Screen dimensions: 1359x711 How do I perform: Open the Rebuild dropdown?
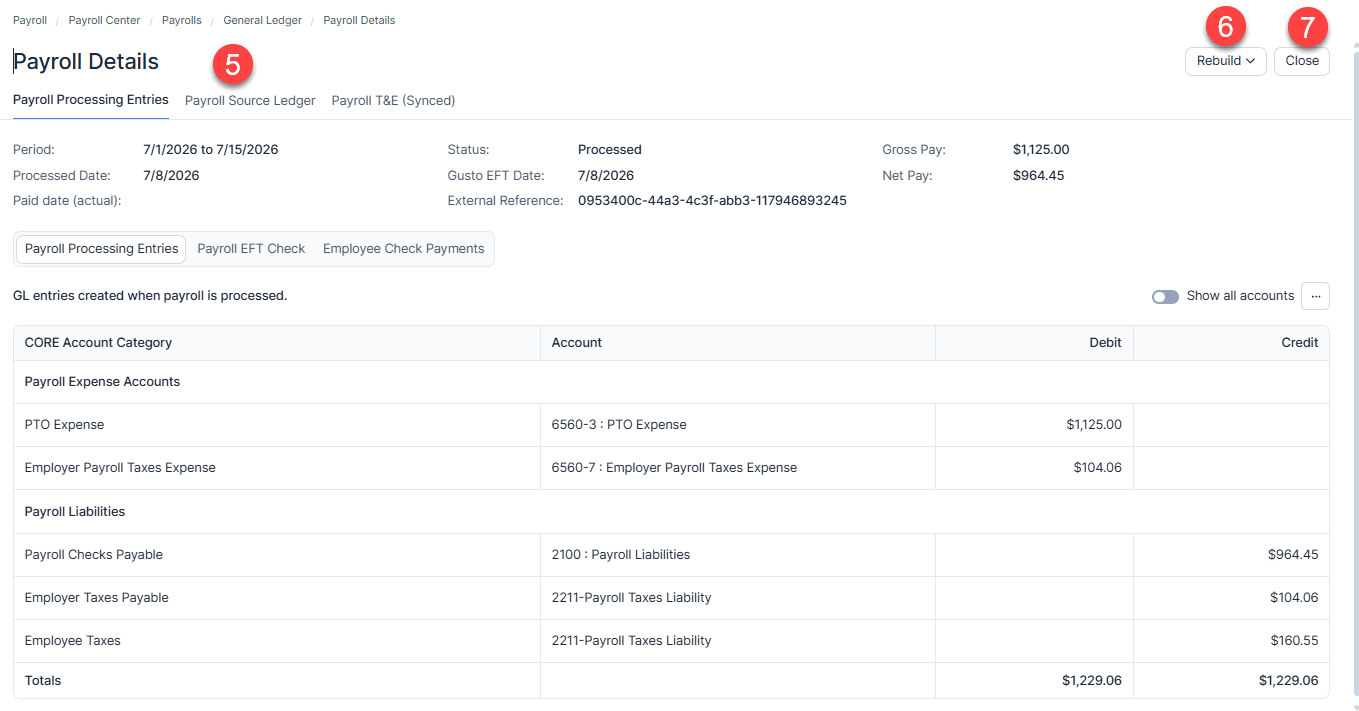point(1226,61)
